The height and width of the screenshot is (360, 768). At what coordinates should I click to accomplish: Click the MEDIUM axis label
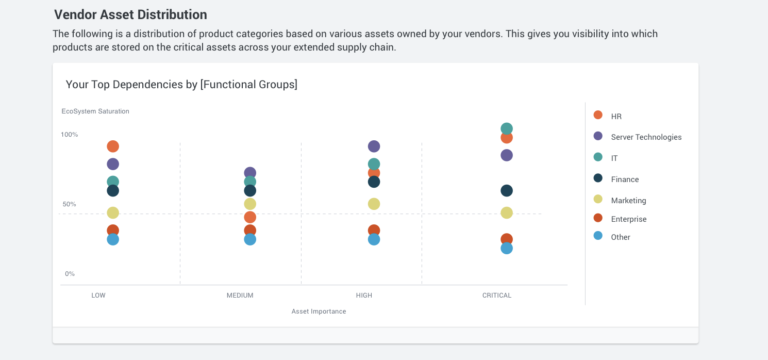coord(240,295)
